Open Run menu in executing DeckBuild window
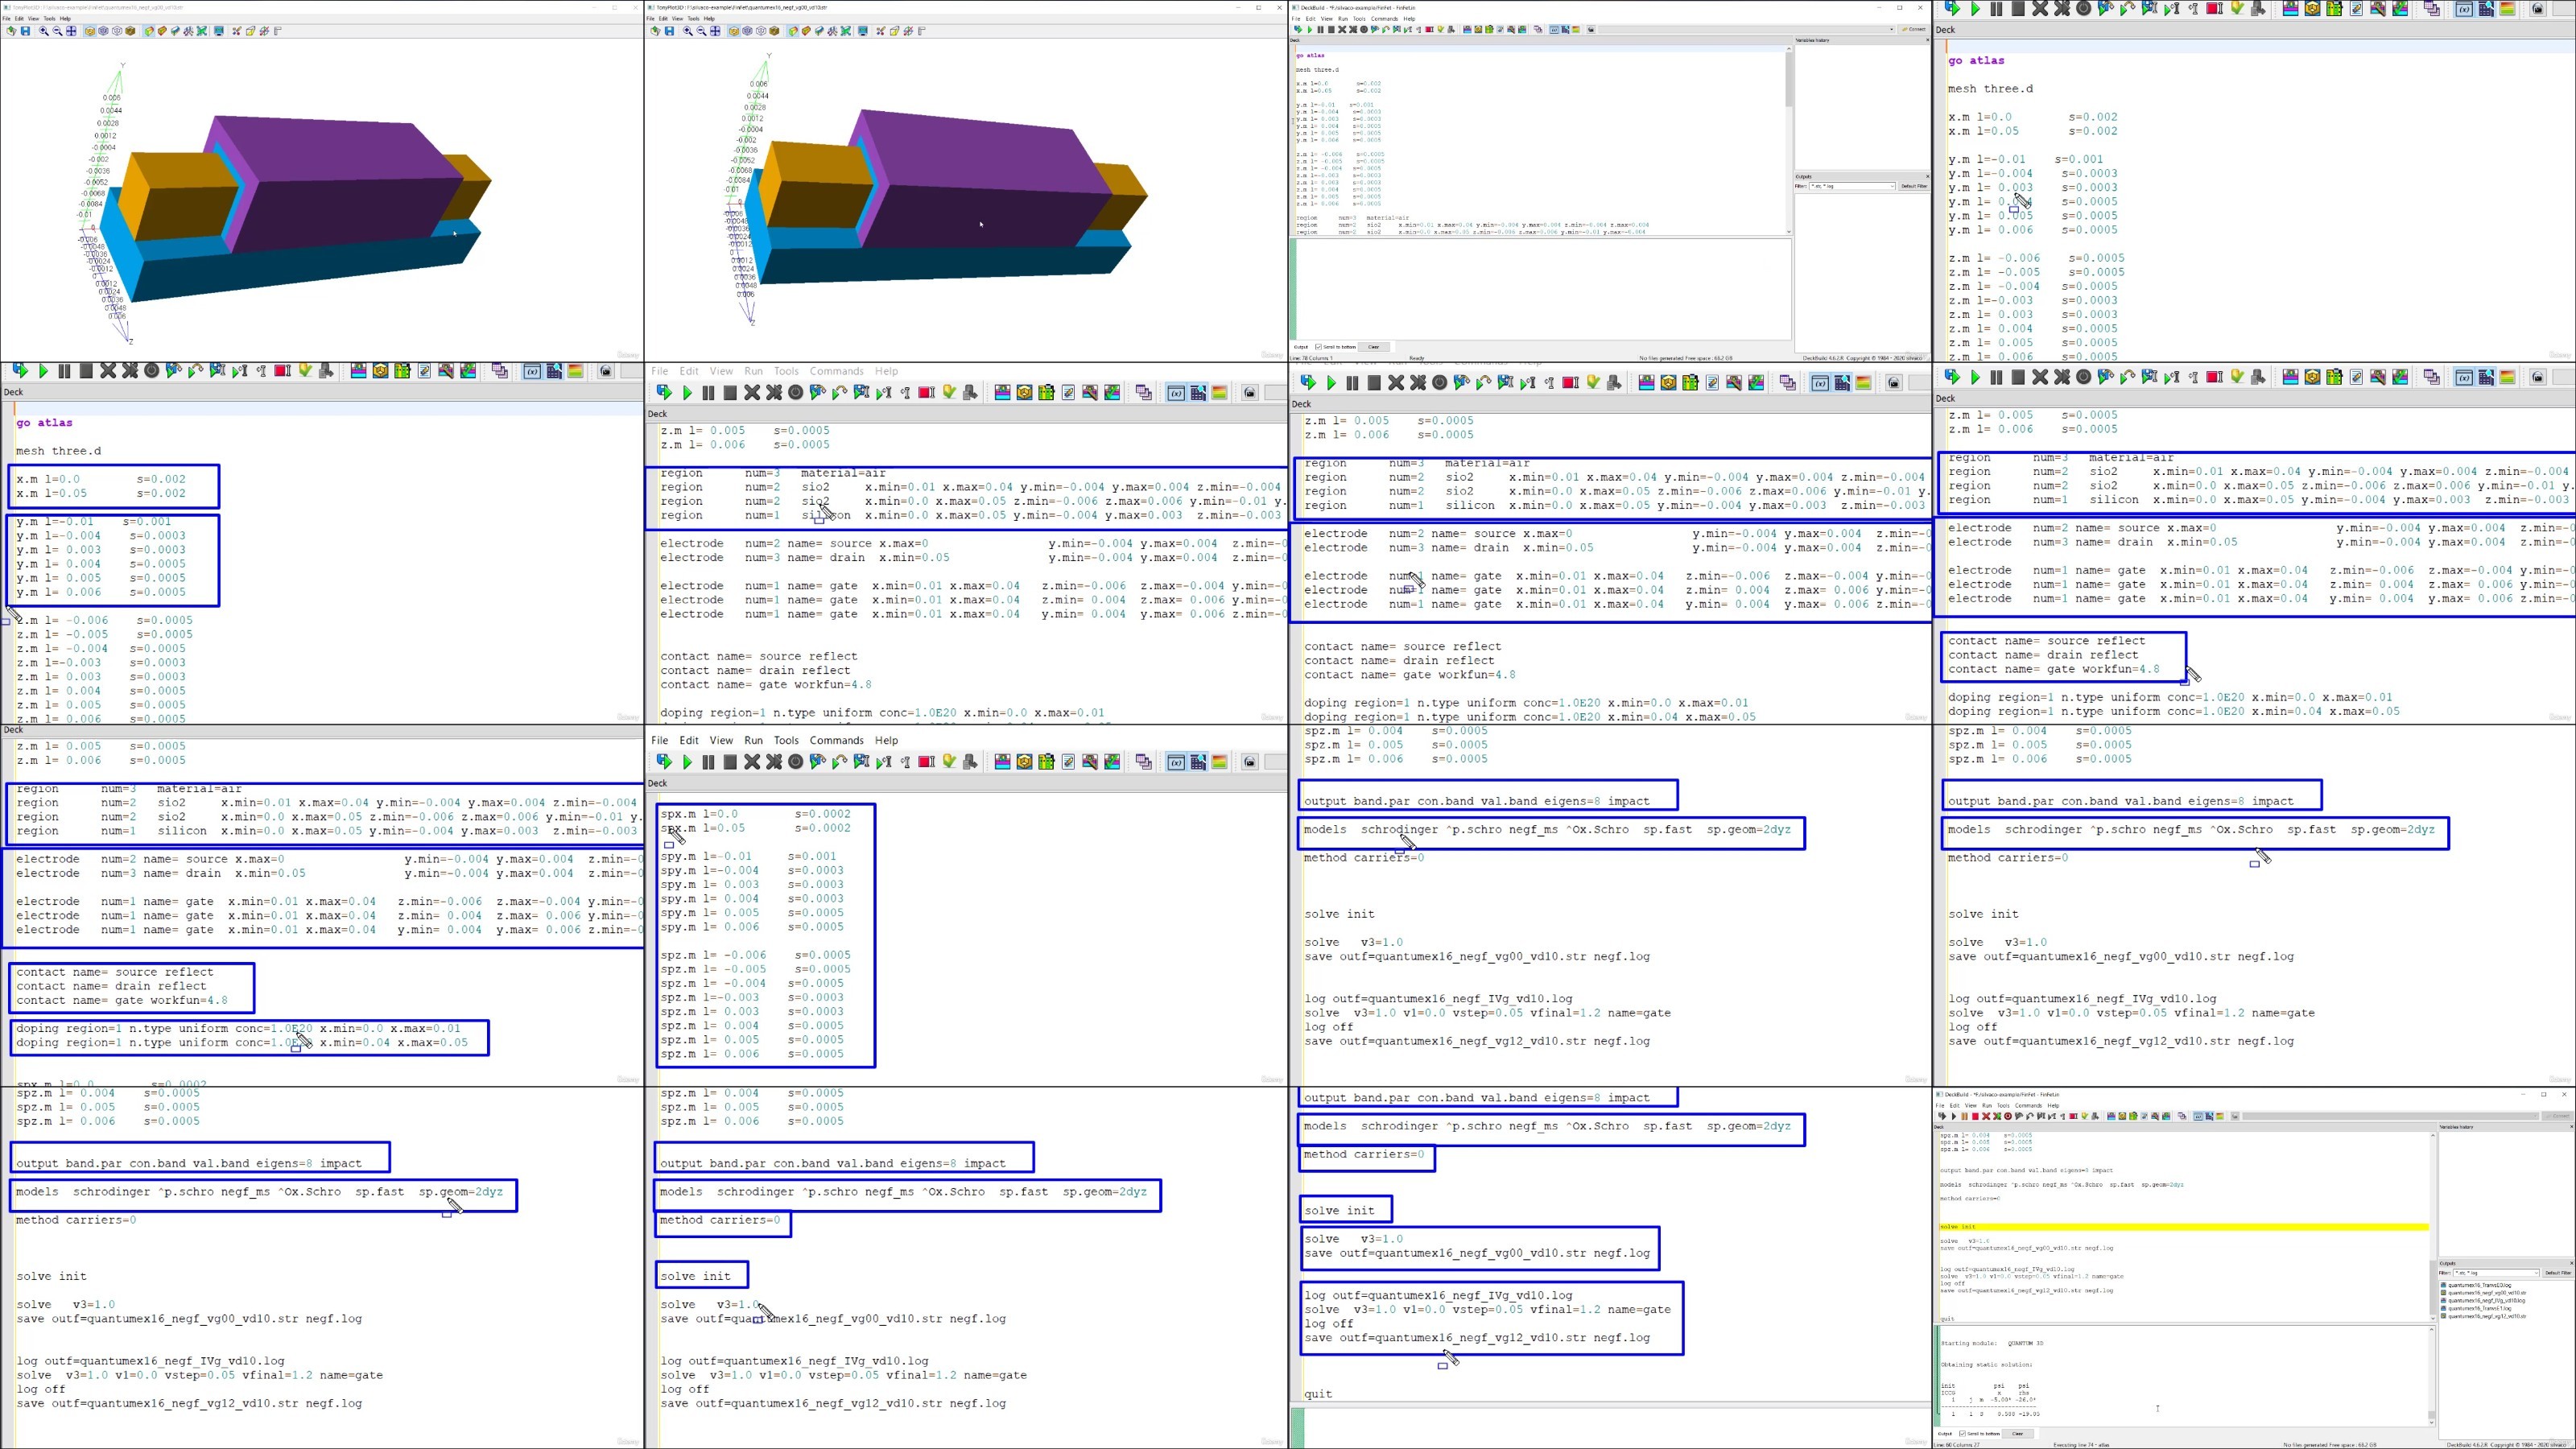2576x1449 pixels. point(1987,1106)
